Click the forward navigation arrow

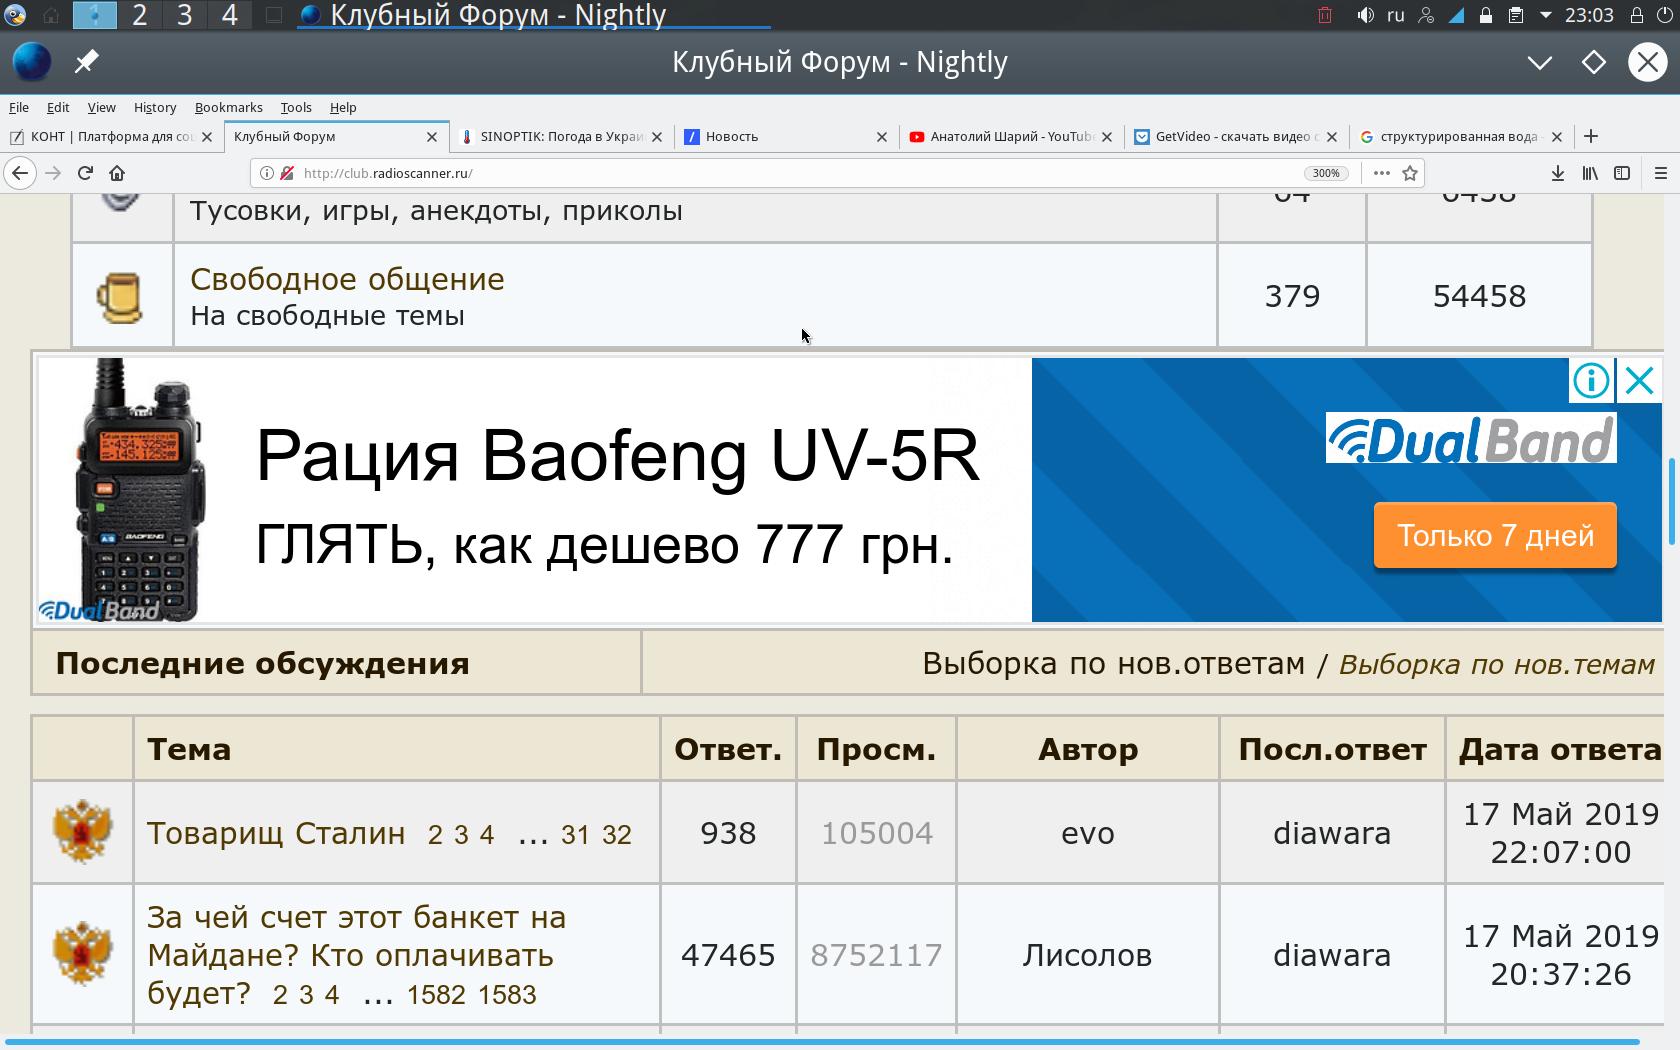[53, 173]
